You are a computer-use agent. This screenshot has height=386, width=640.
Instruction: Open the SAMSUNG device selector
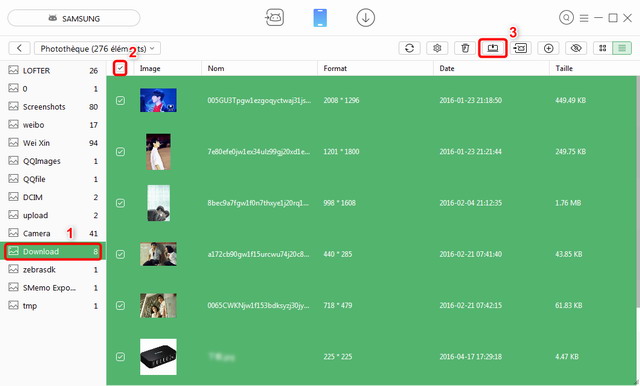[74, 18]
